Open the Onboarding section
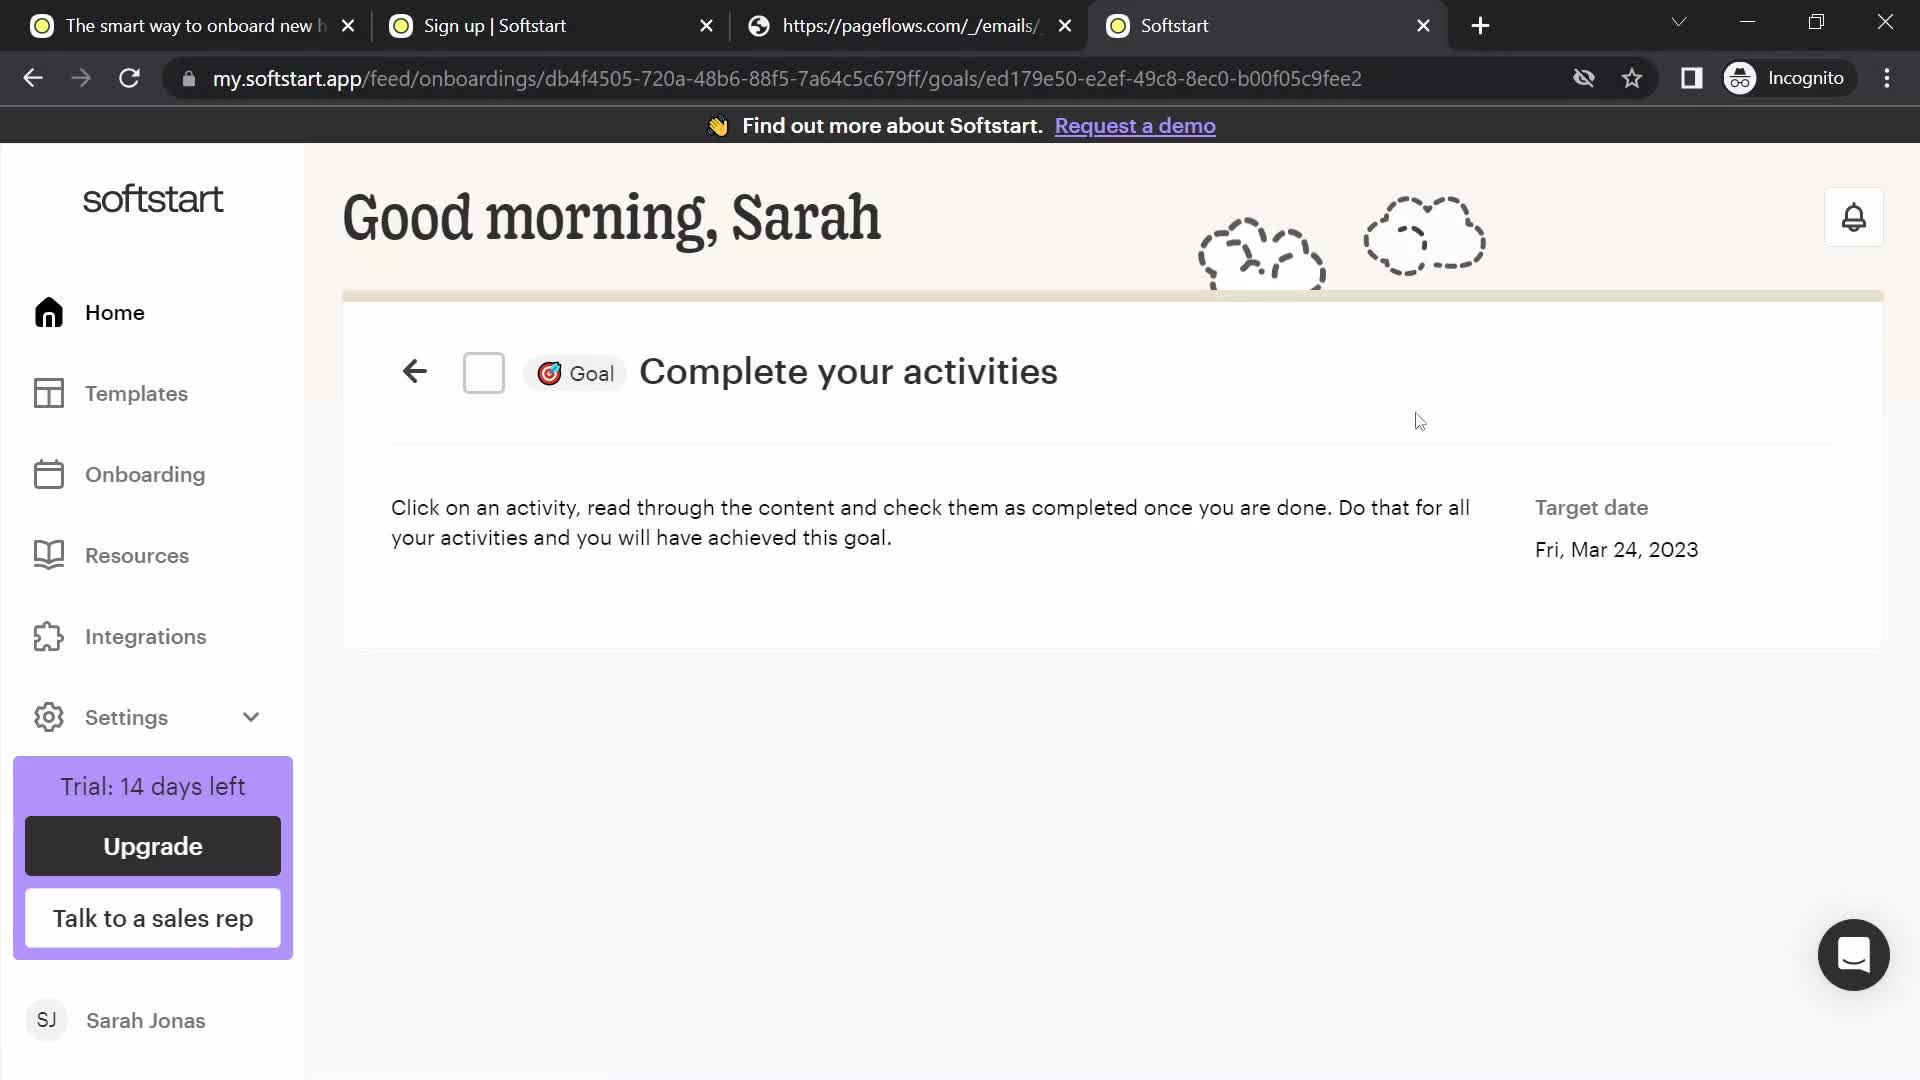The width and height of the screenshot is (1920, 1080). pyautogui.click(x=145, y=474)
